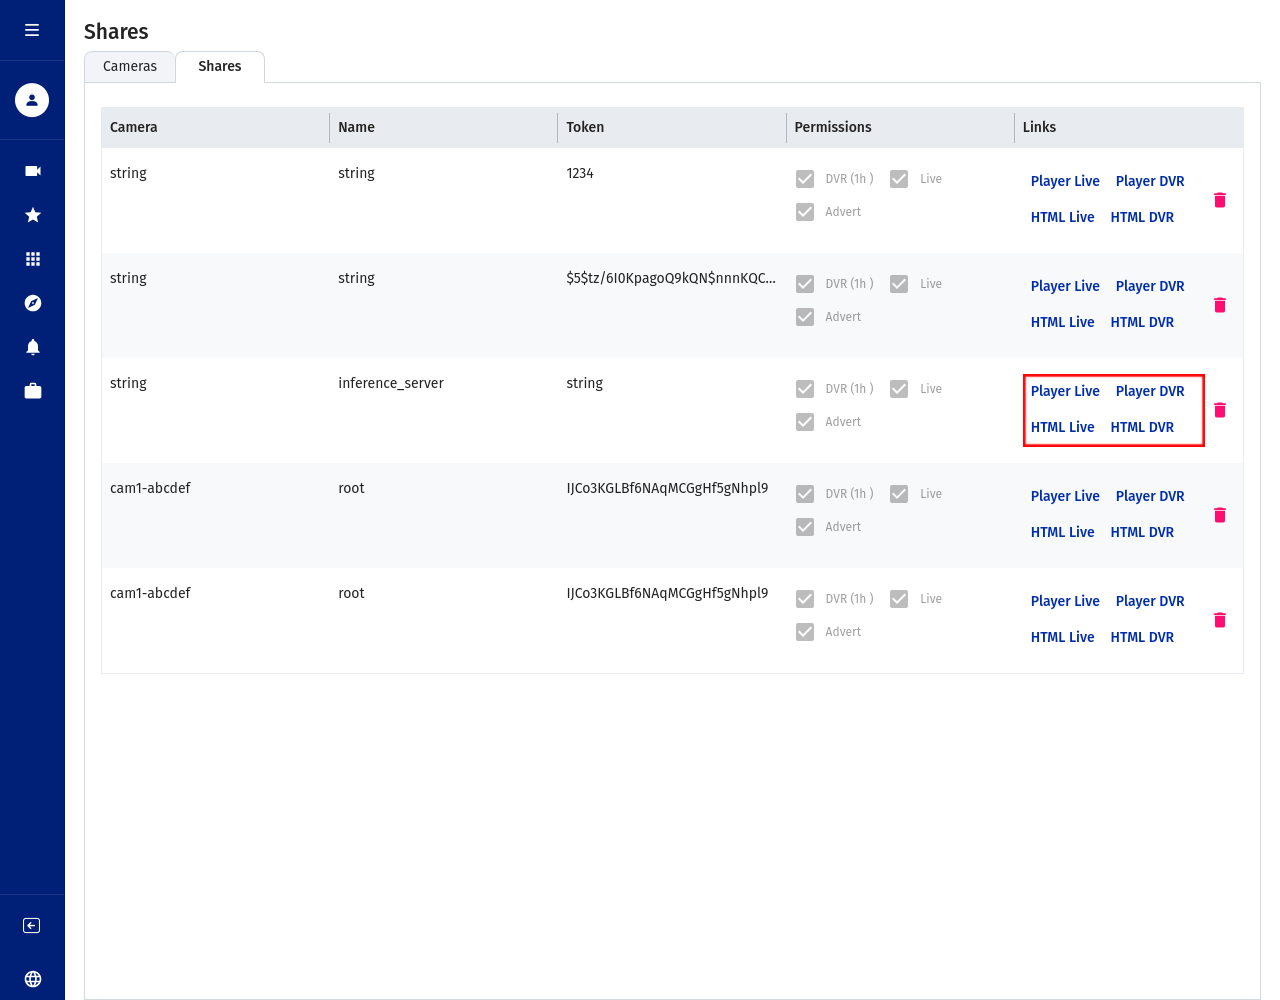Click the compass explore icon
1280x1000 pixels.
click(32, 303)
